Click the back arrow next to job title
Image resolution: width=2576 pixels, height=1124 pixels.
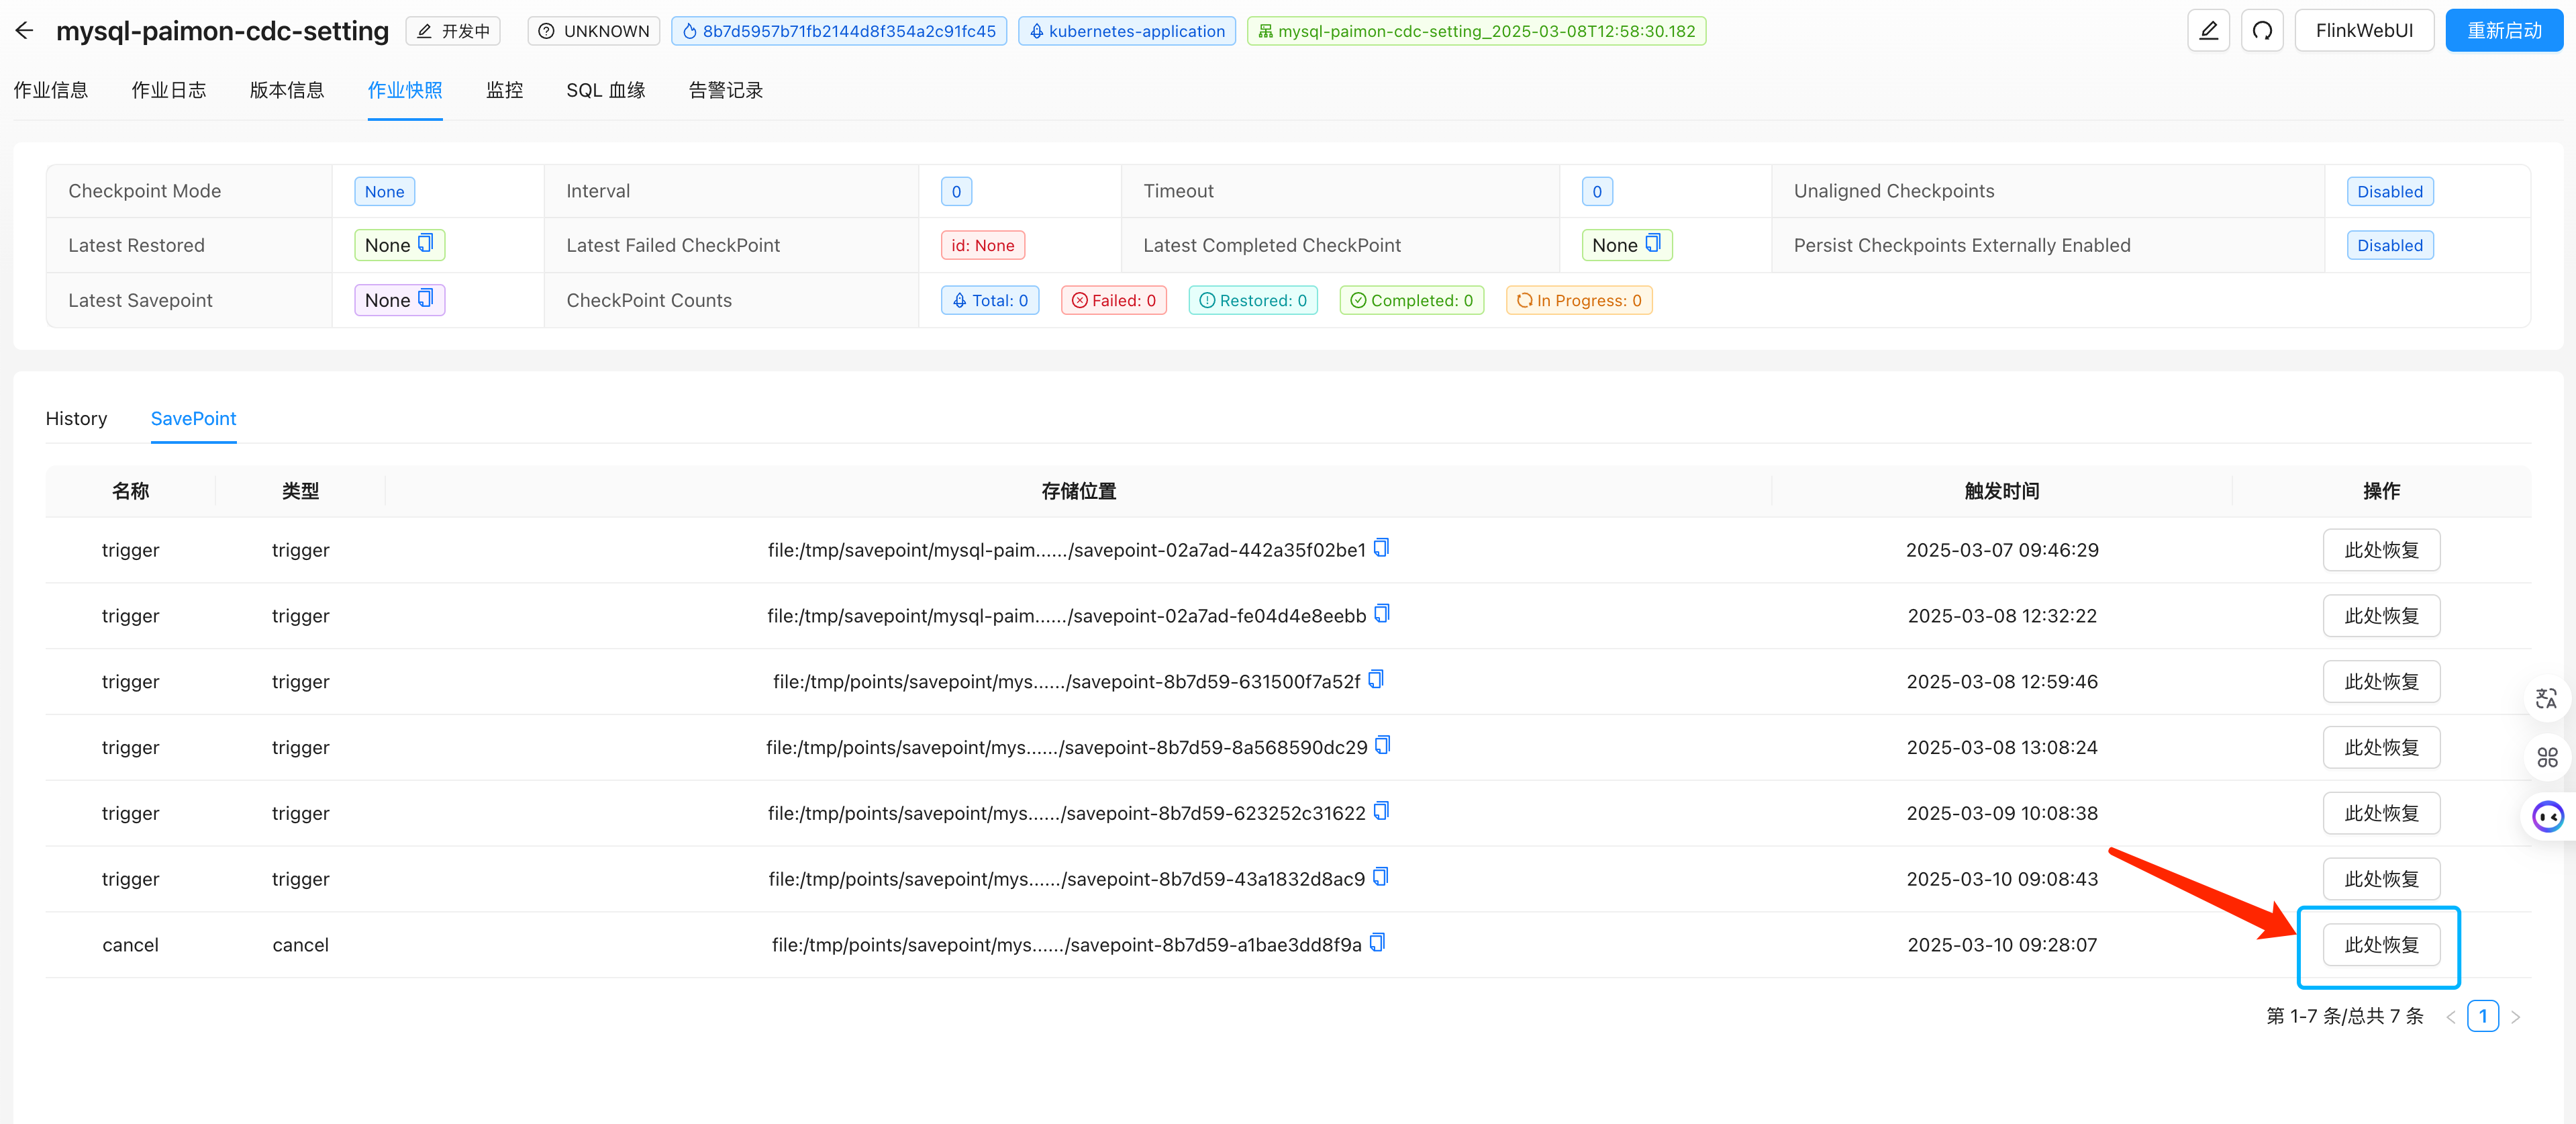(25, 31)
